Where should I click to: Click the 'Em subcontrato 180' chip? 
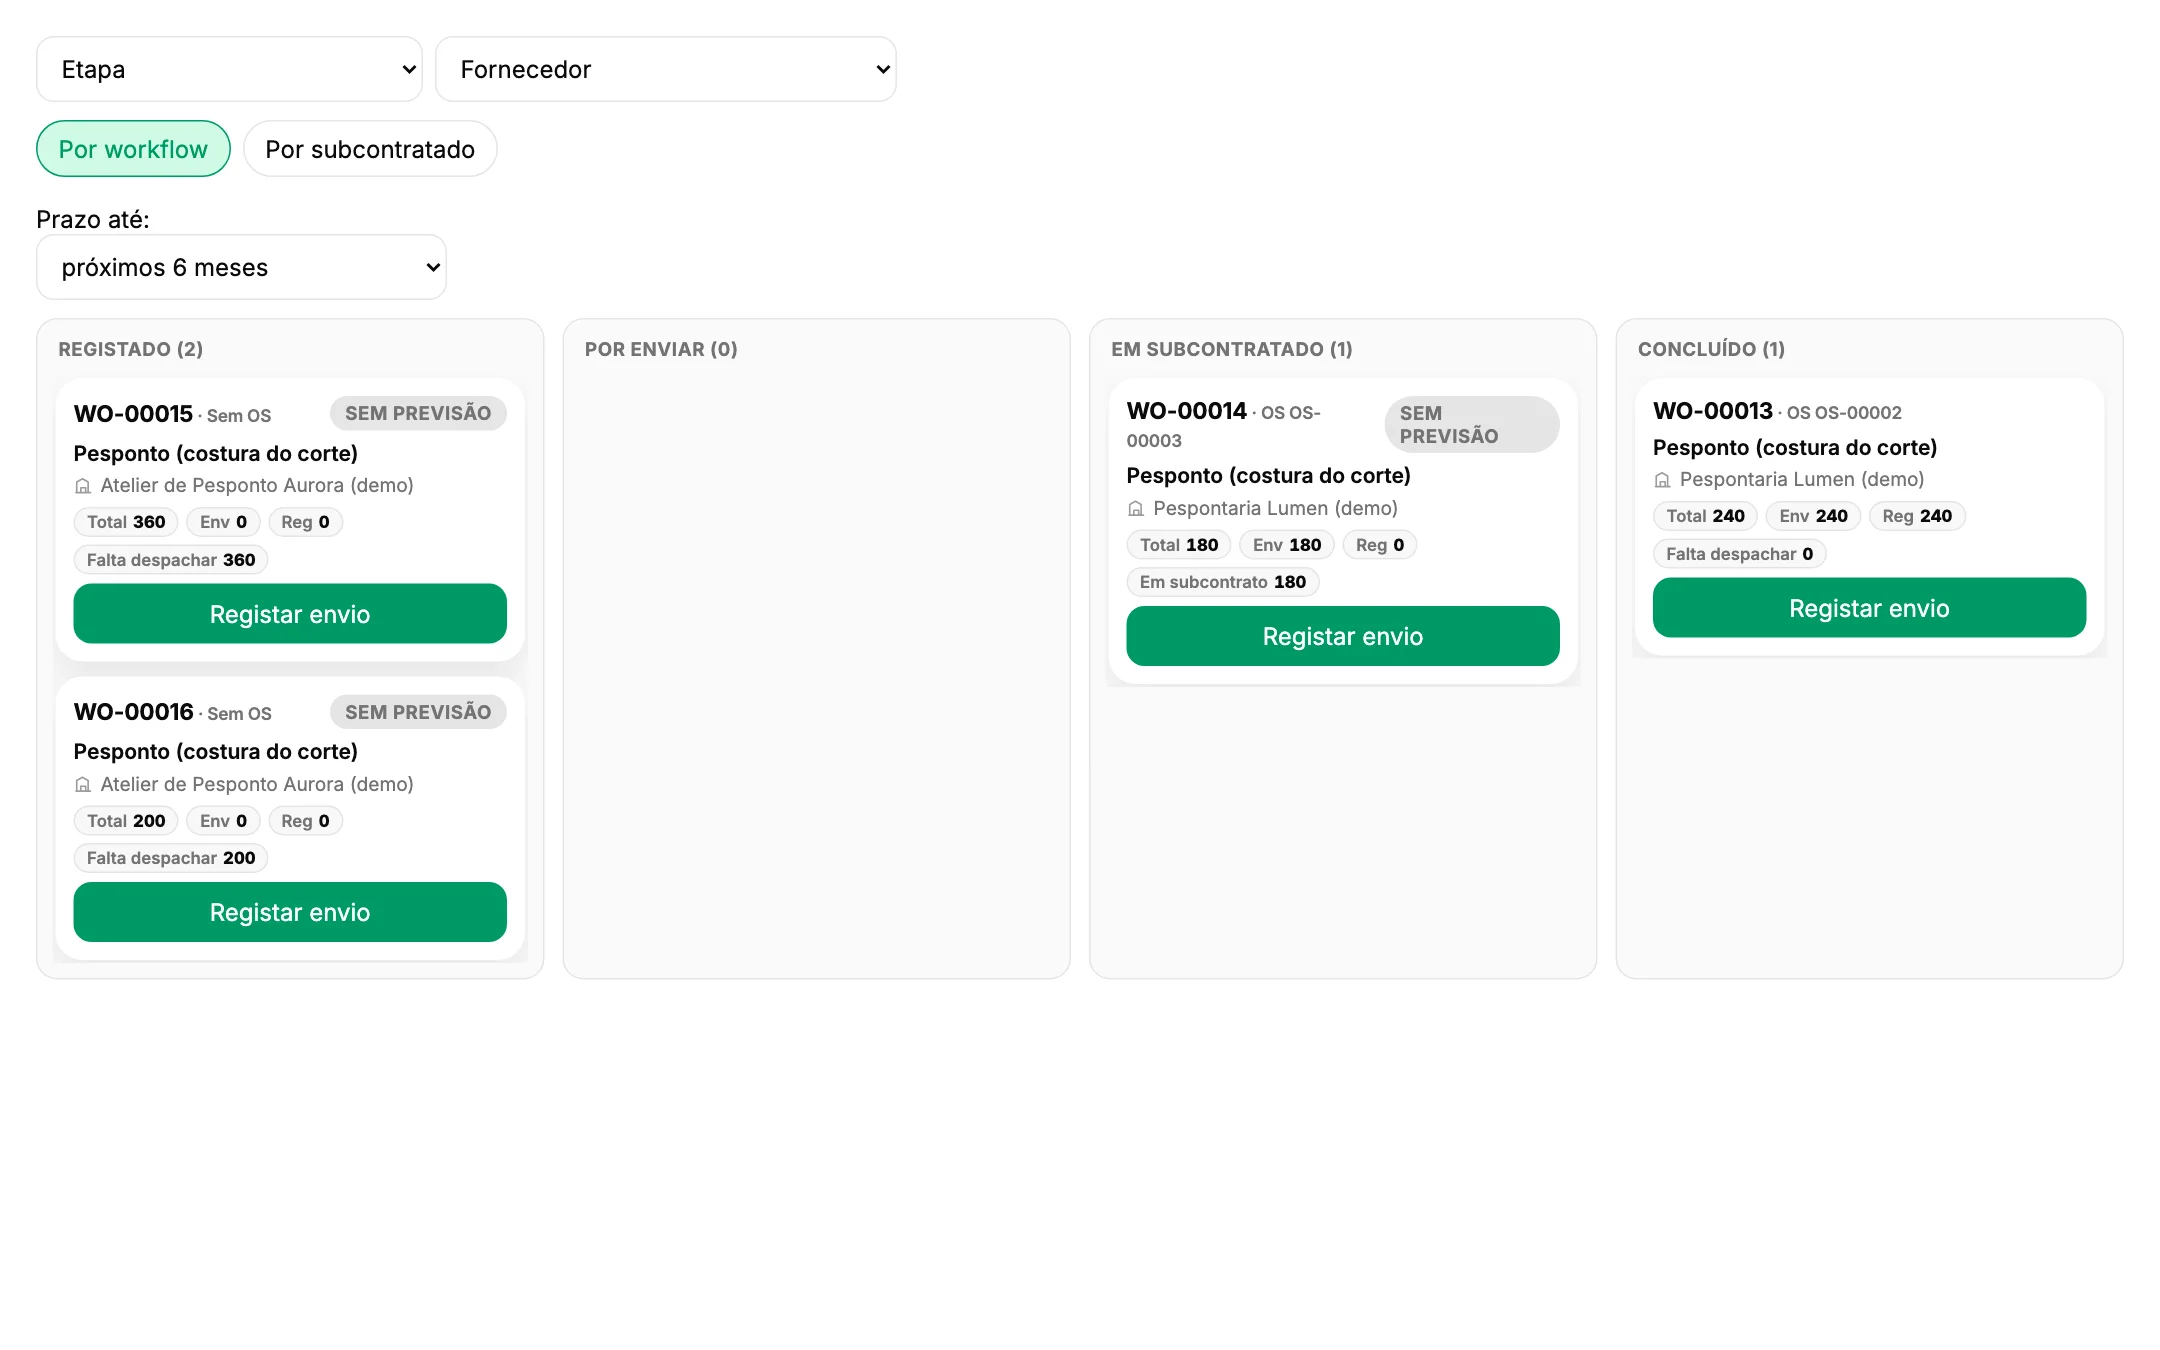point(1223,582)
